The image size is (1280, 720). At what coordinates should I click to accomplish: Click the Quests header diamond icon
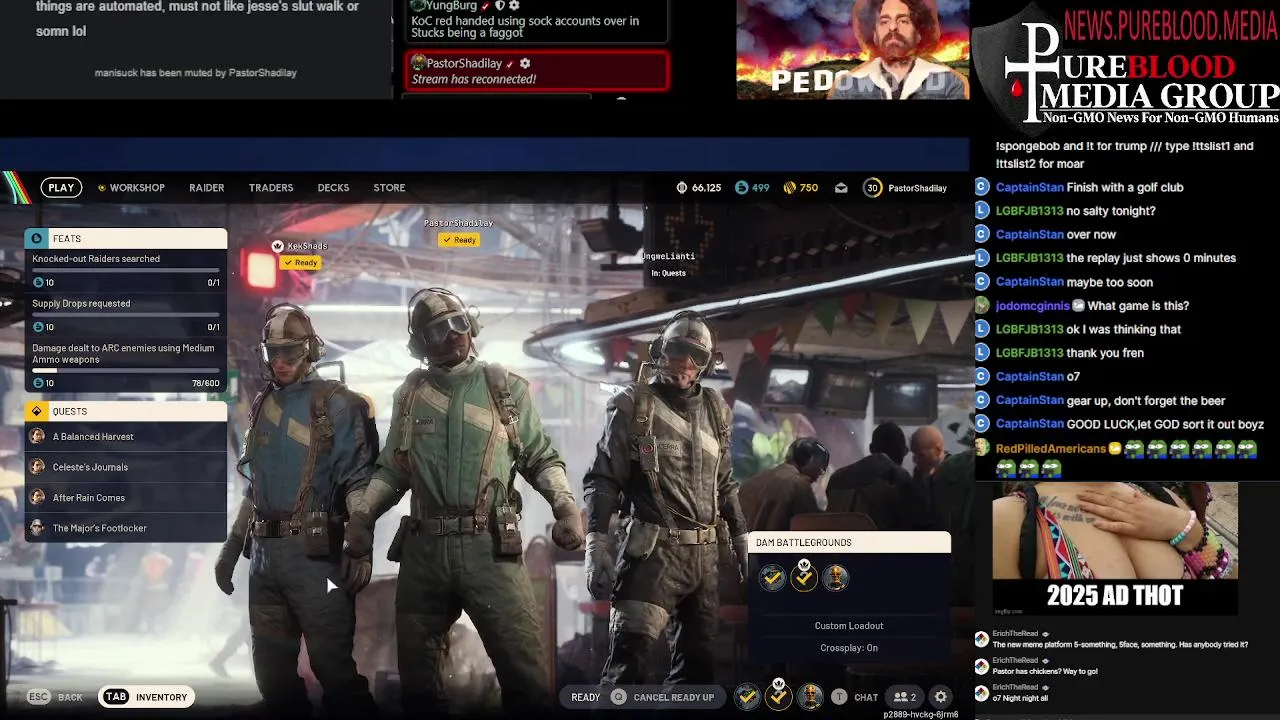click(x=37, y=411)
